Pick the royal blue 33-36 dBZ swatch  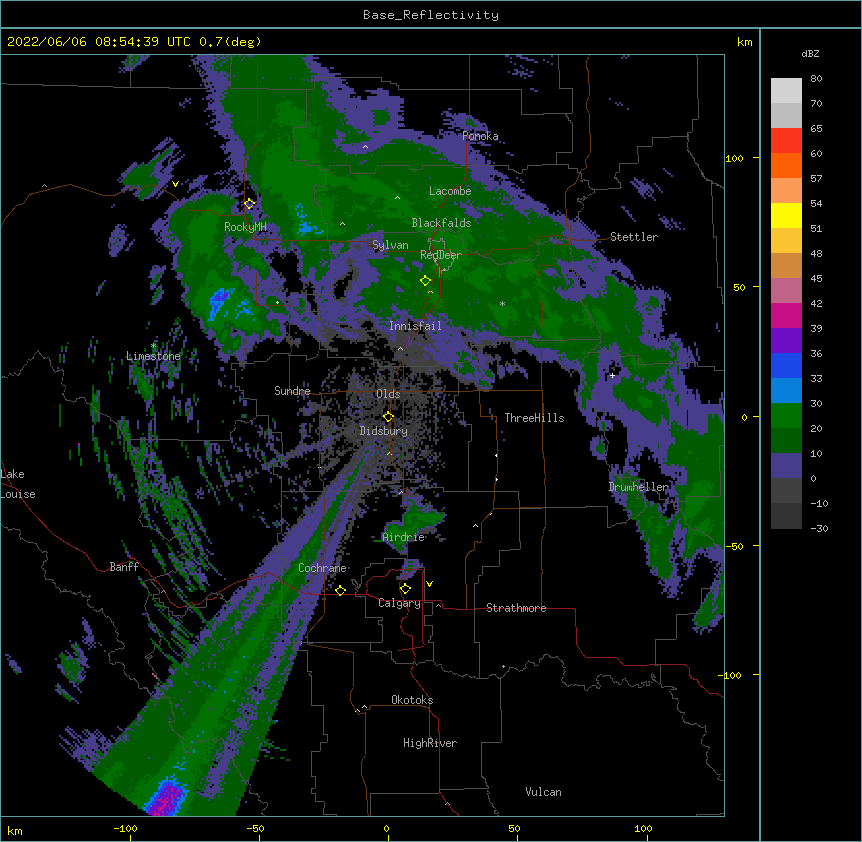point(786,365)
